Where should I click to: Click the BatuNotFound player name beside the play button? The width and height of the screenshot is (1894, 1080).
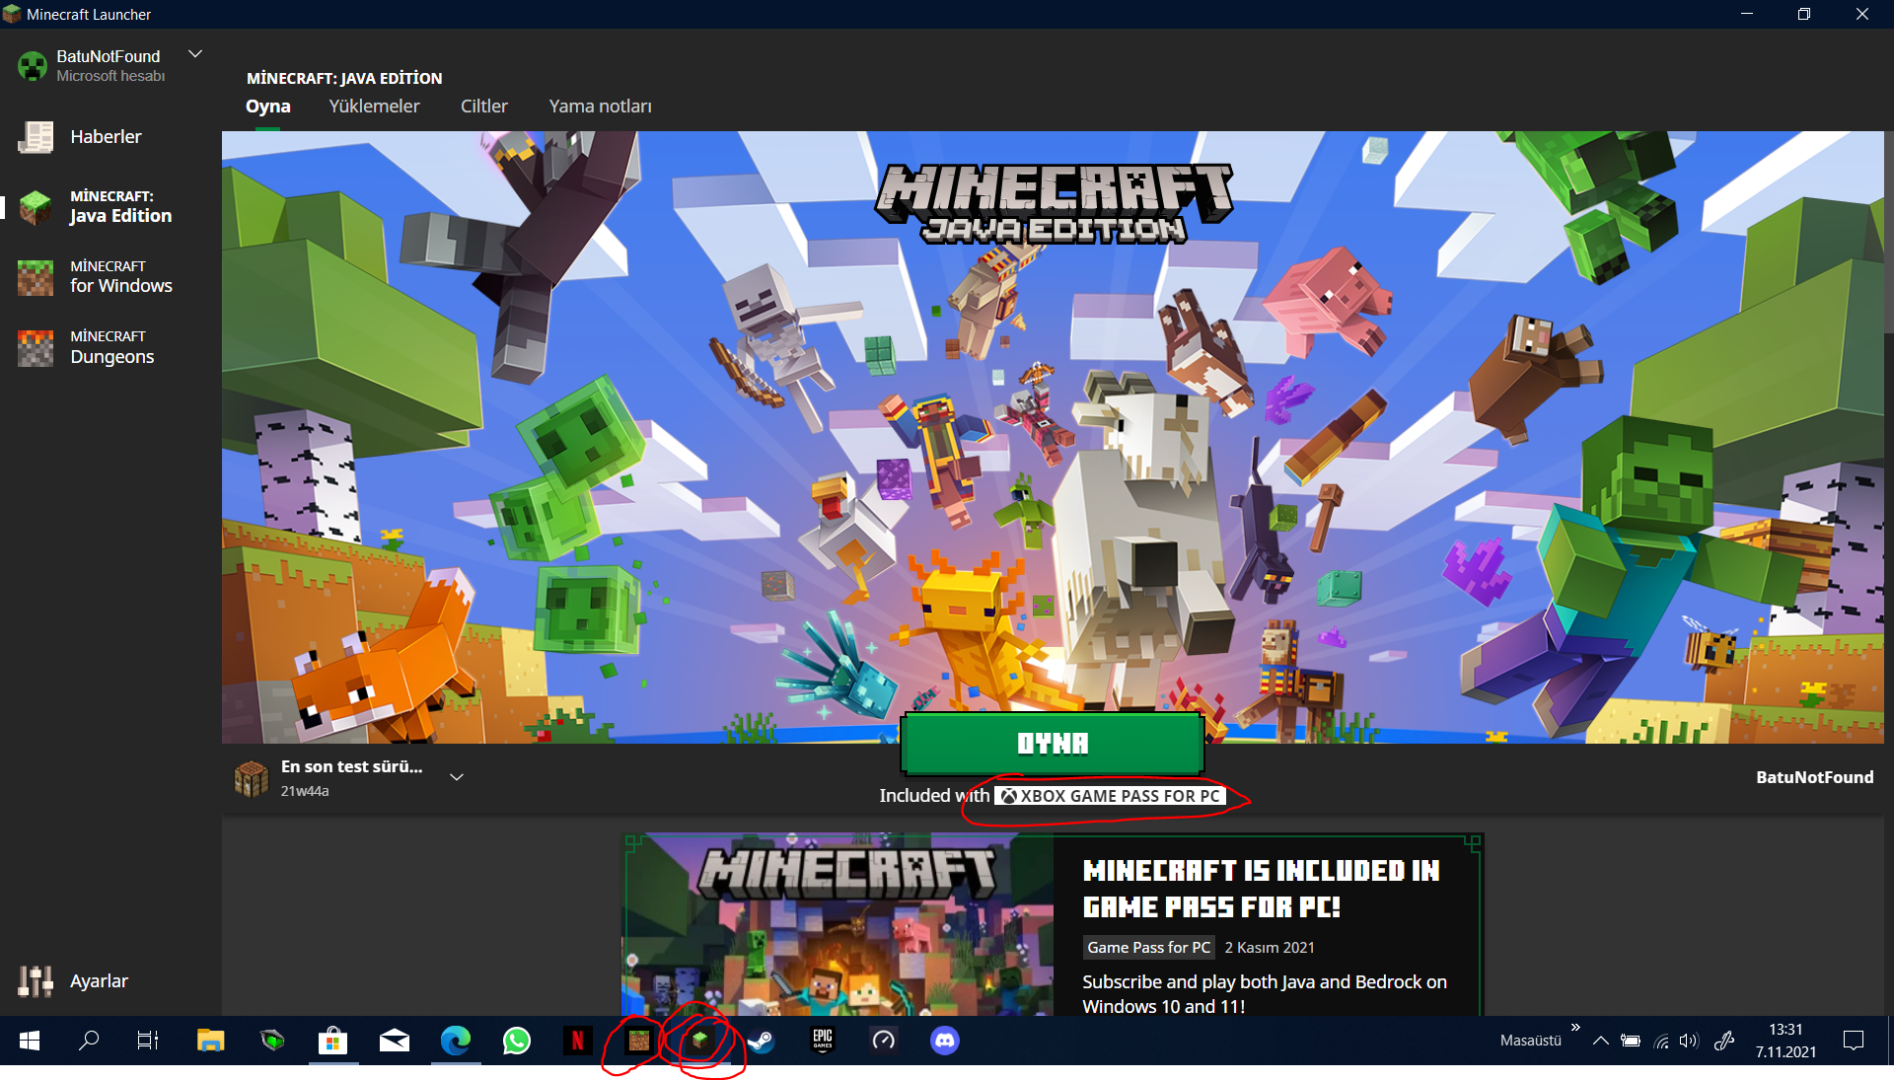click(x=1814, y=777)
